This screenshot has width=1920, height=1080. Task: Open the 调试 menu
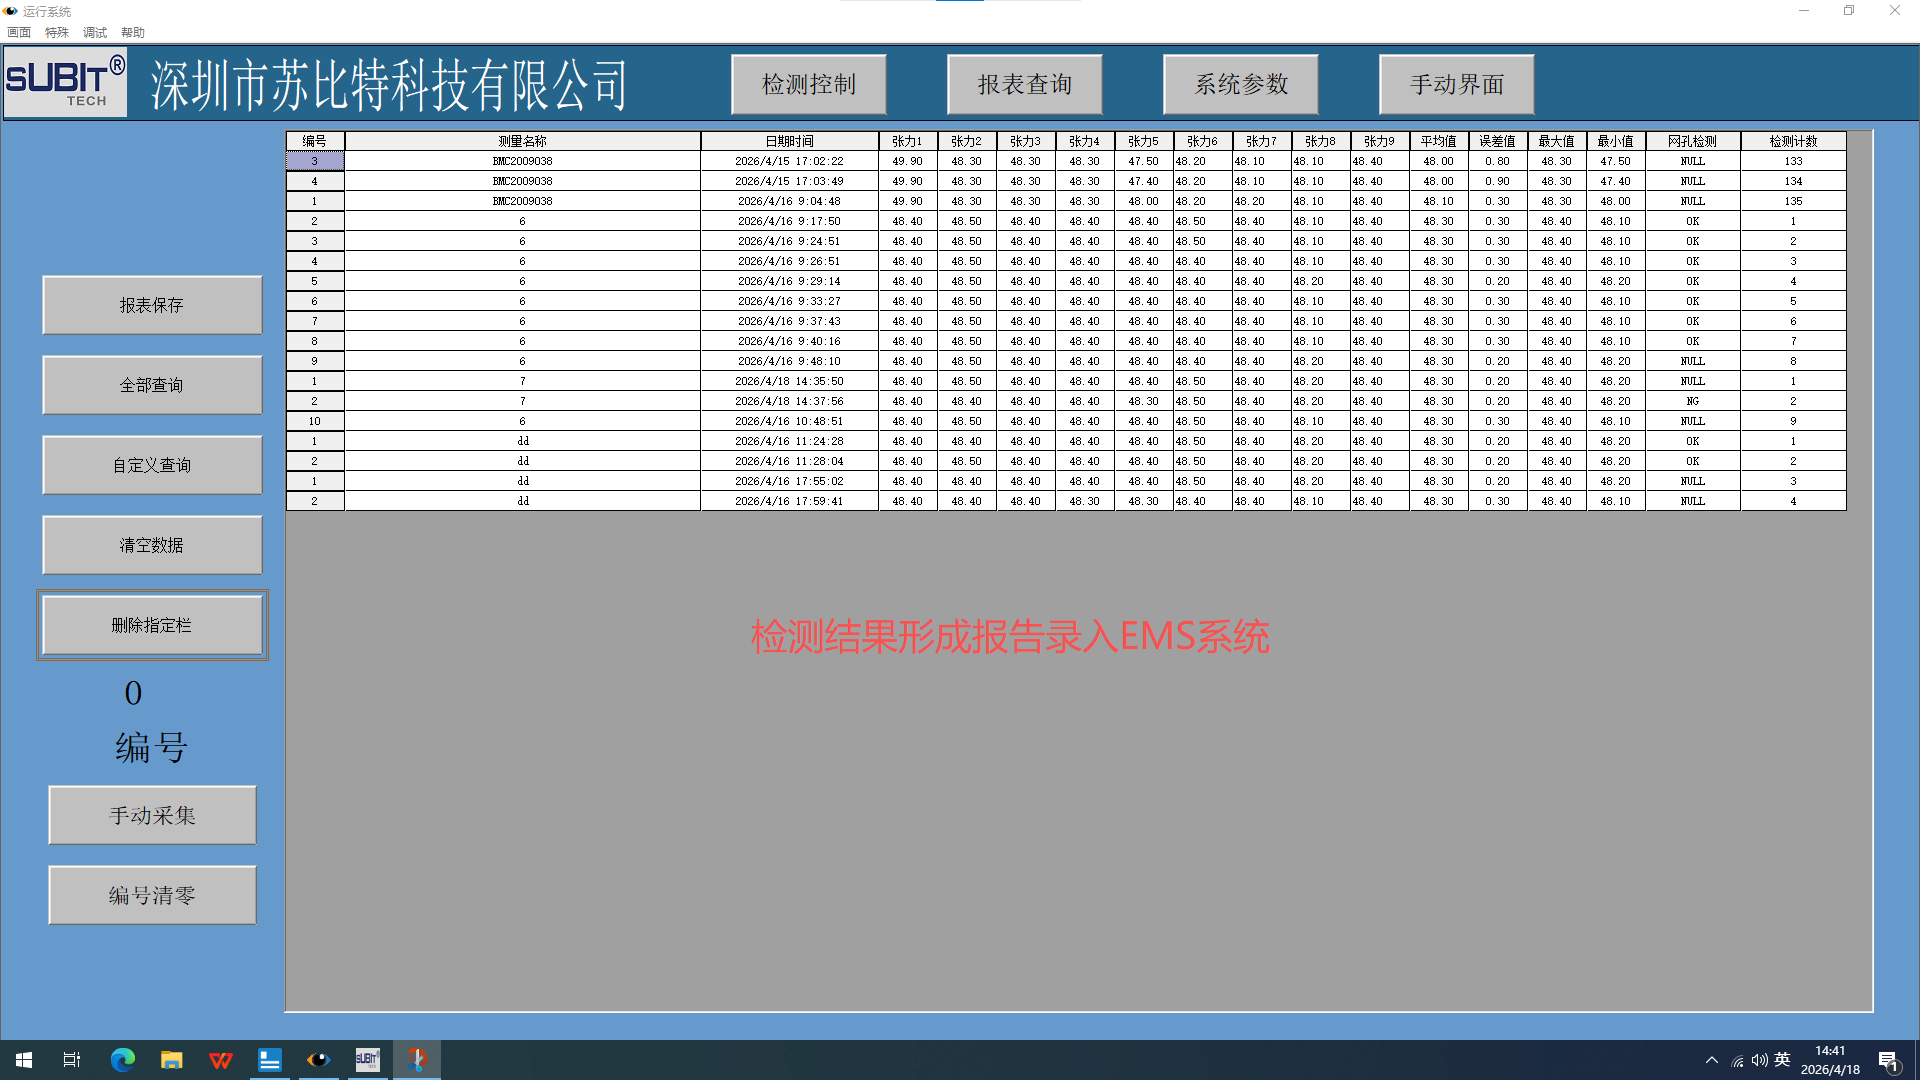95,32
